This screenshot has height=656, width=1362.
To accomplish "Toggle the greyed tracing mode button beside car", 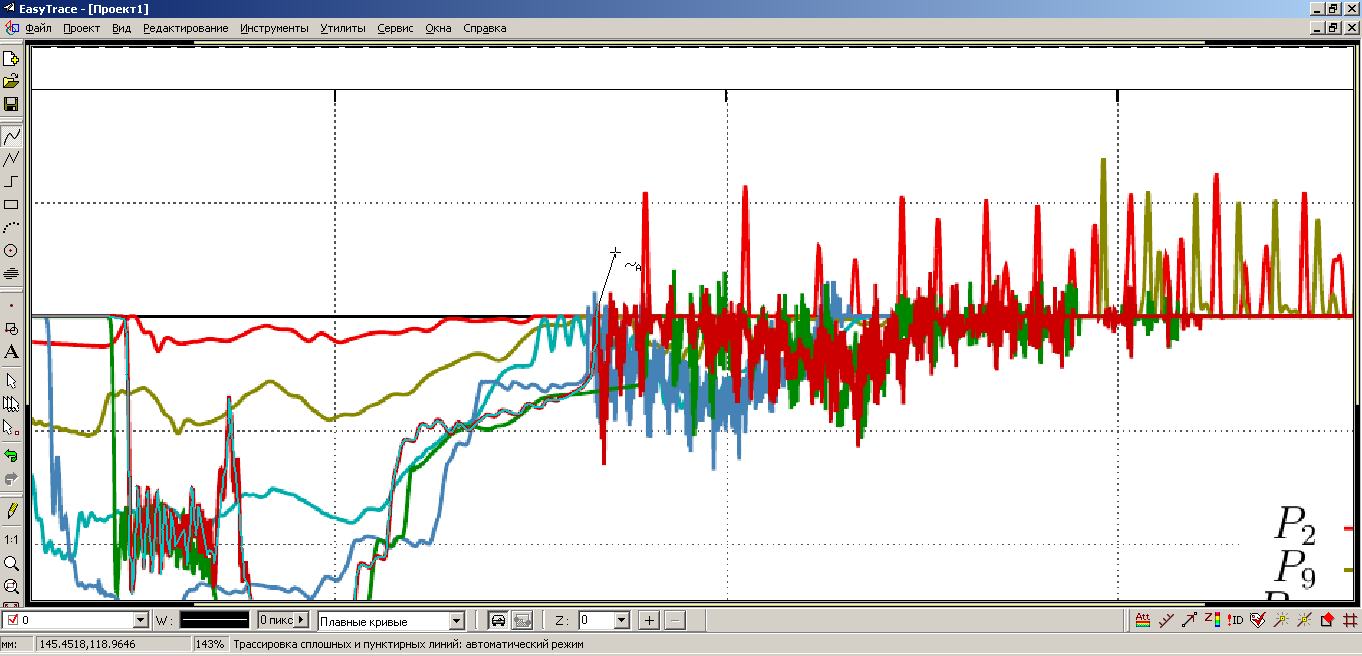I will (x=521, y=620).
